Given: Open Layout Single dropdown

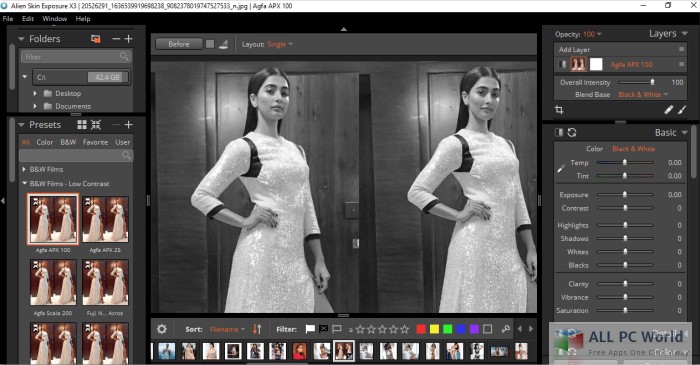Looking at the screenshot, I should [279, 44].
